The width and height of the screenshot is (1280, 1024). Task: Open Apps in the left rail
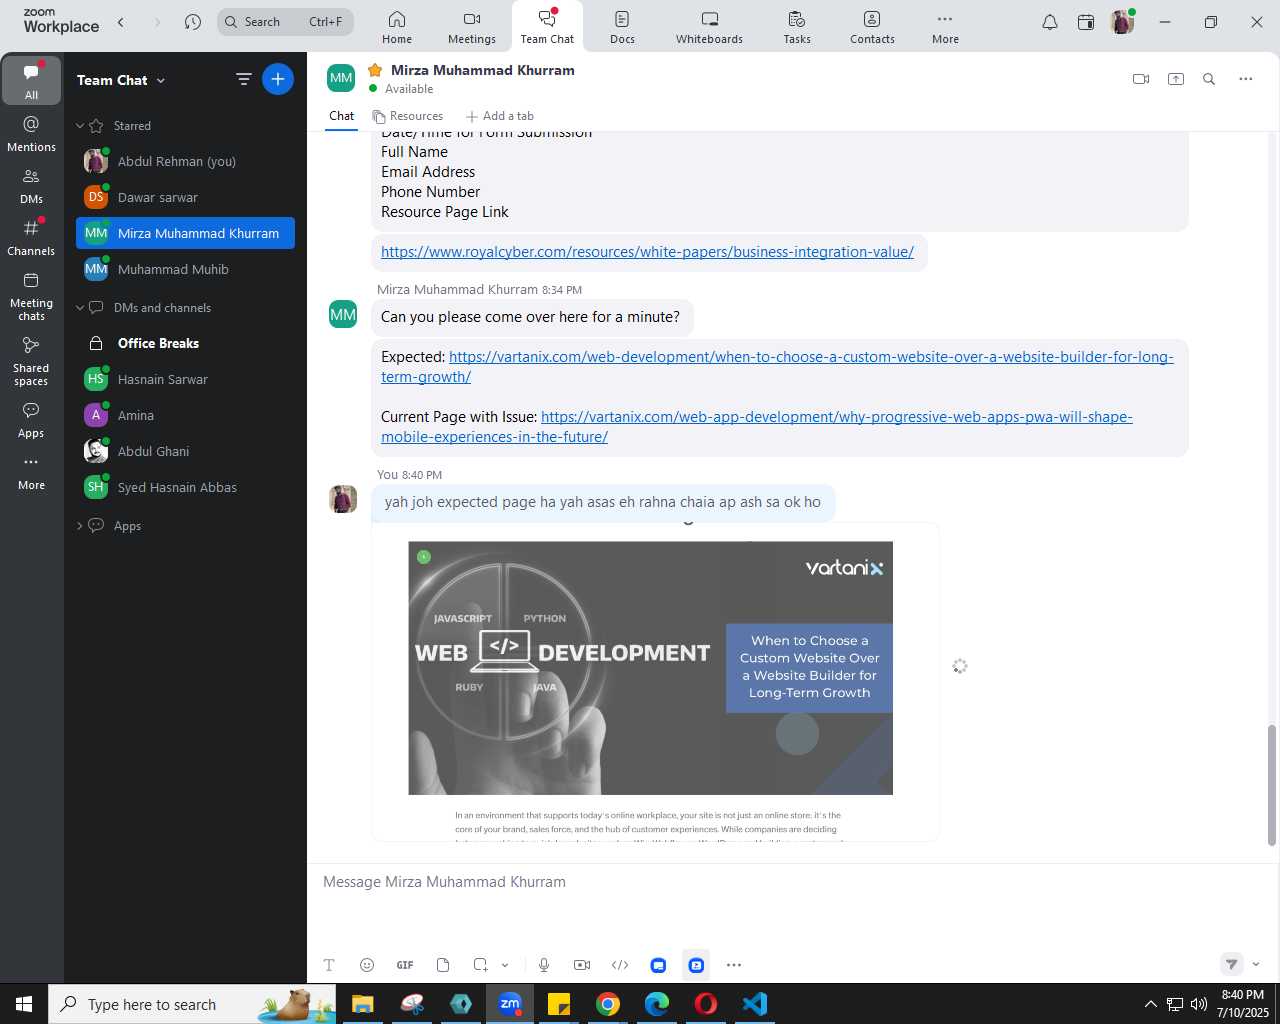[31, 420]
